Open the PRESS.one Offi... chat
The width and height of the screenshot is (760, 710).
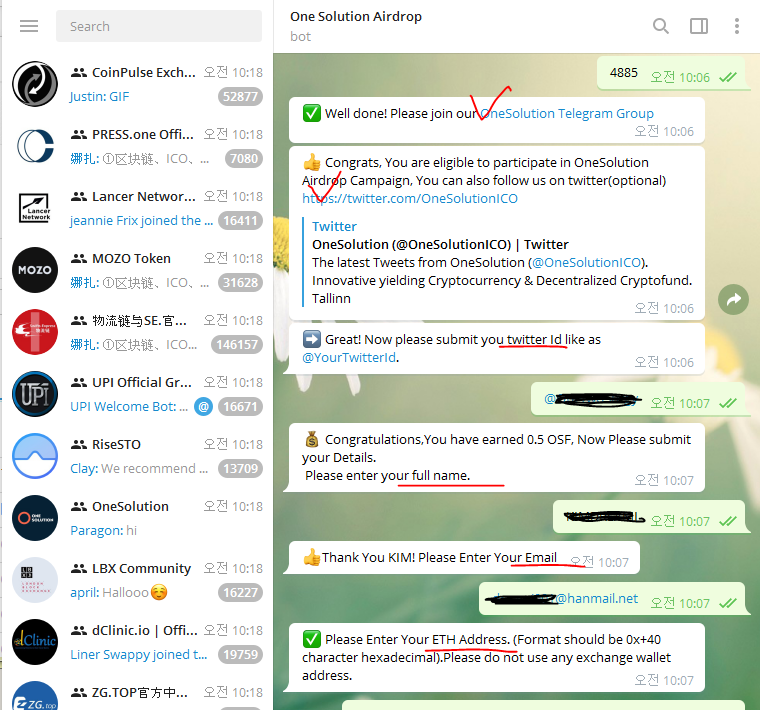(x=137, y=146)
